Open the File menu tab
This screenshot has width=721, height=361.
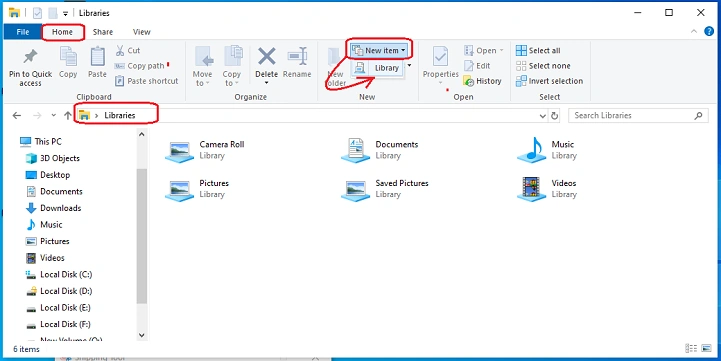23,32
